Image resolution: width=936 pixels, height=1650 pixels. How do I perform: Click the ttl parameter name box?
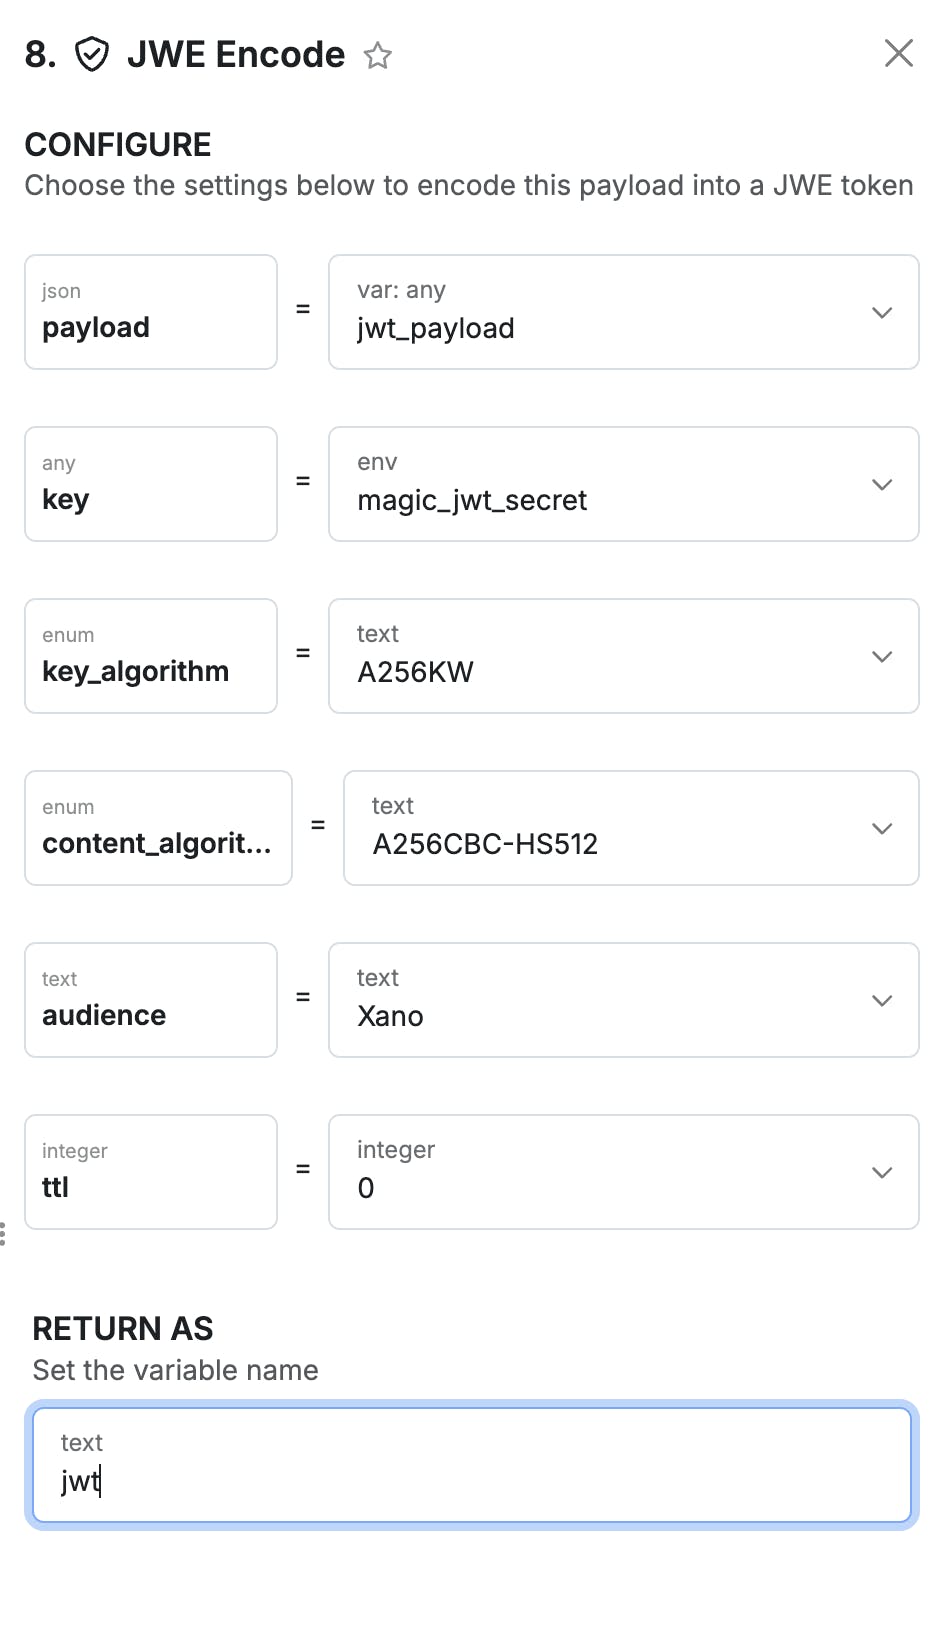tap(151, 1172)
